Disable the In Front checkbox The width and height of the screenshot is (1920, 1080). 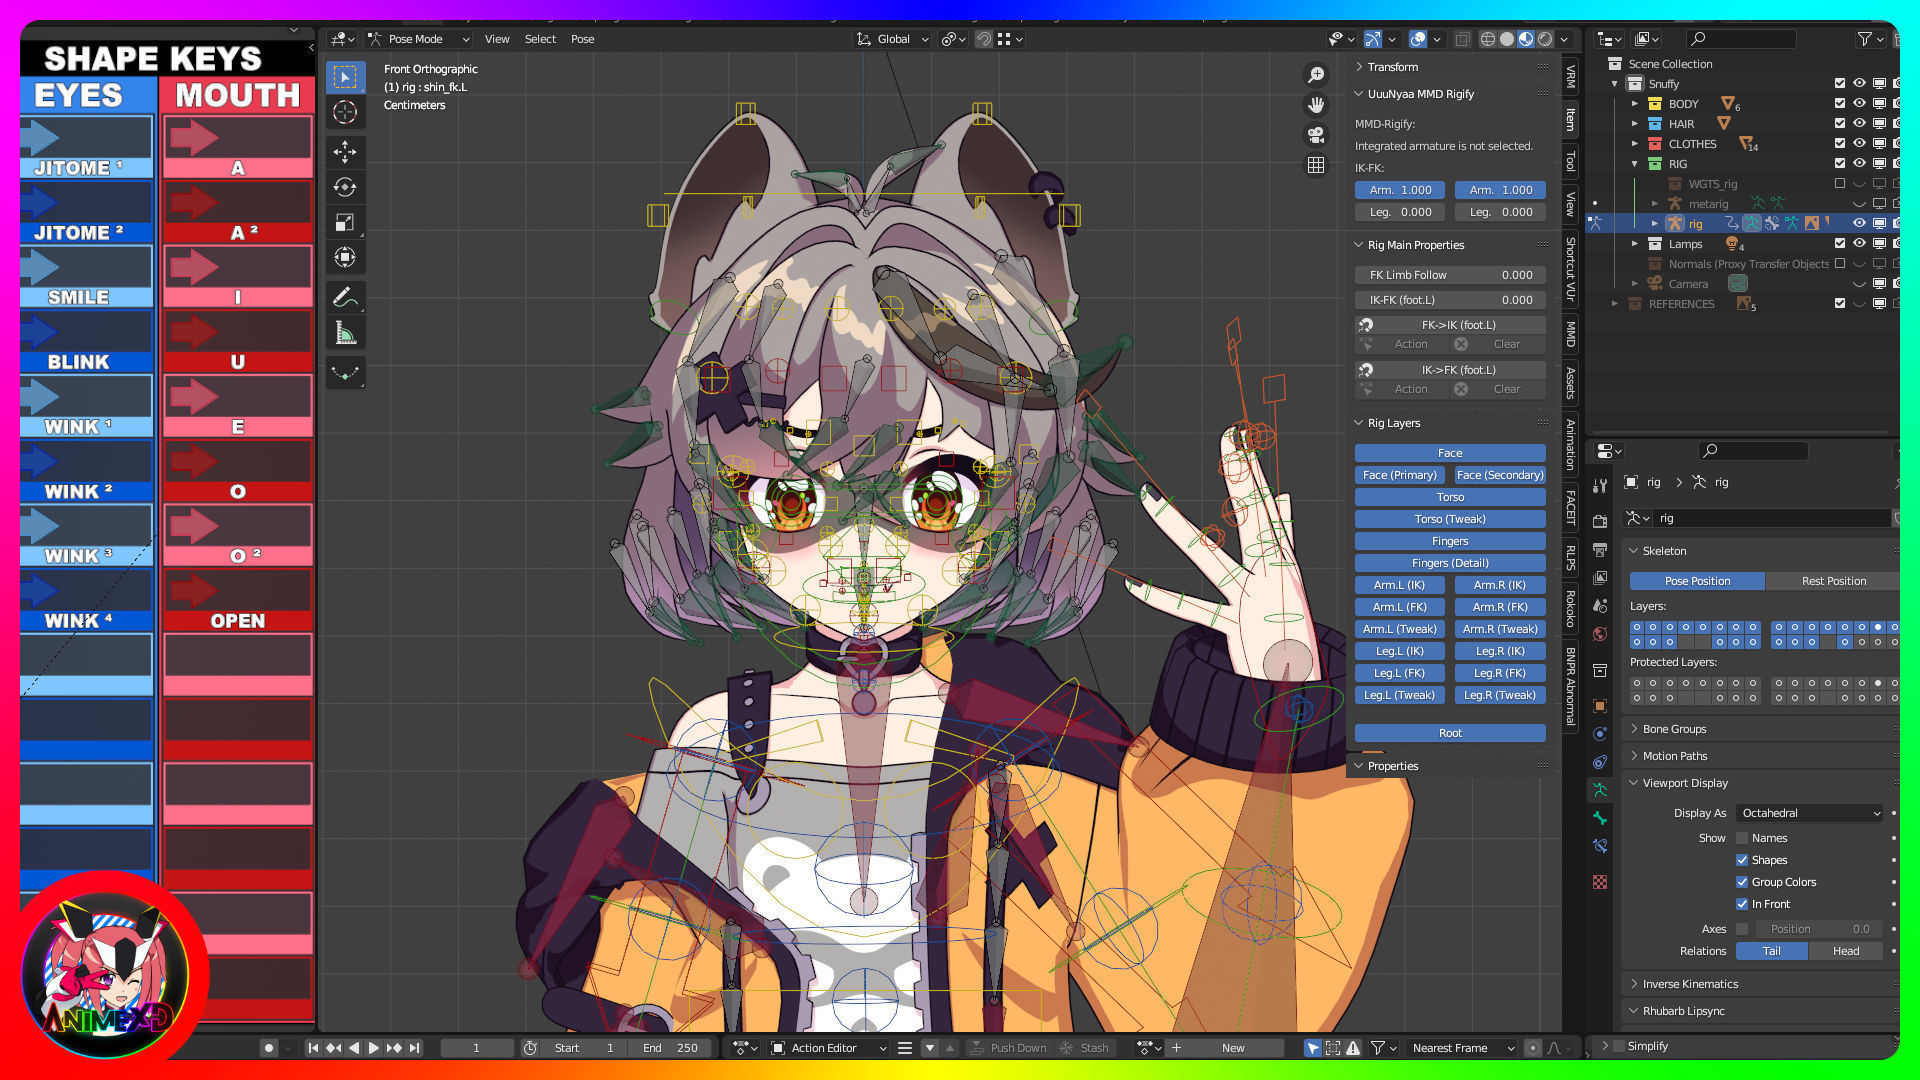click(1742, 904)
